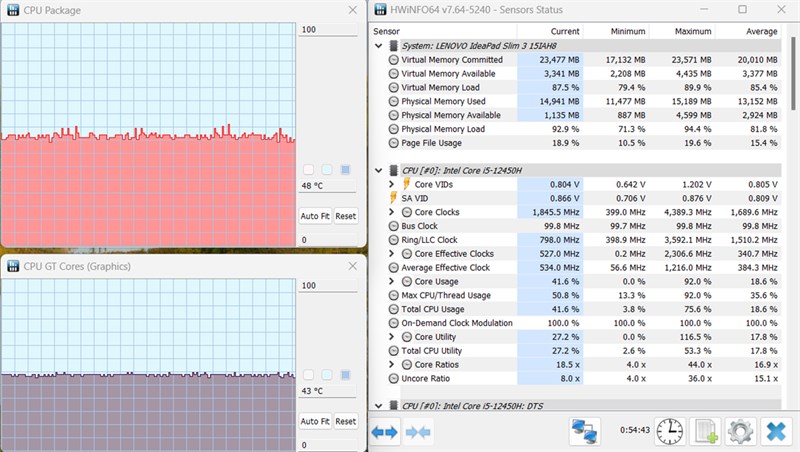
Task: Click the expand sensor columns double-arrow icon
Action: (385, 433)
